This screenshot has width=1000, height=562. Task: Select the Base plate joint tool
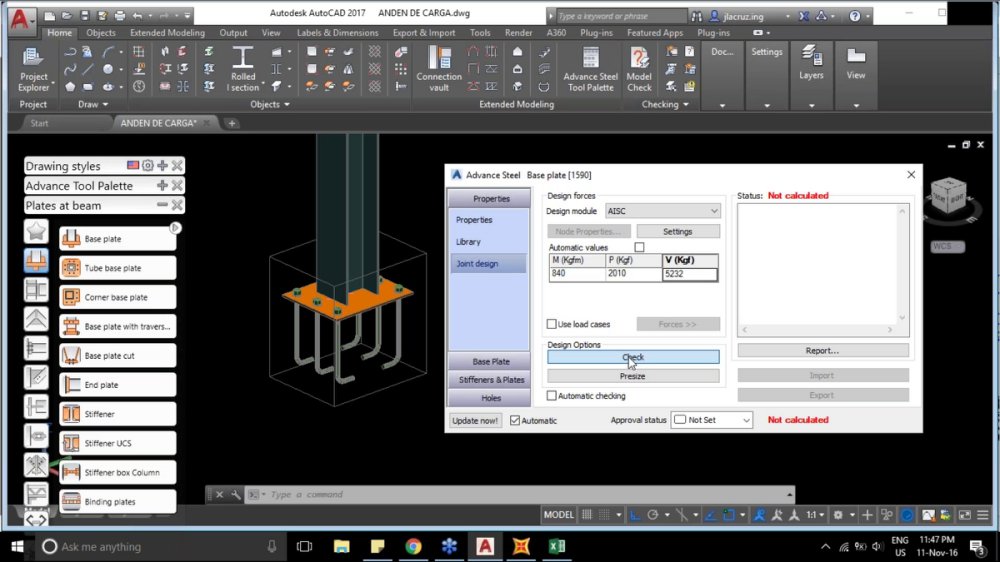click(117, 239)
